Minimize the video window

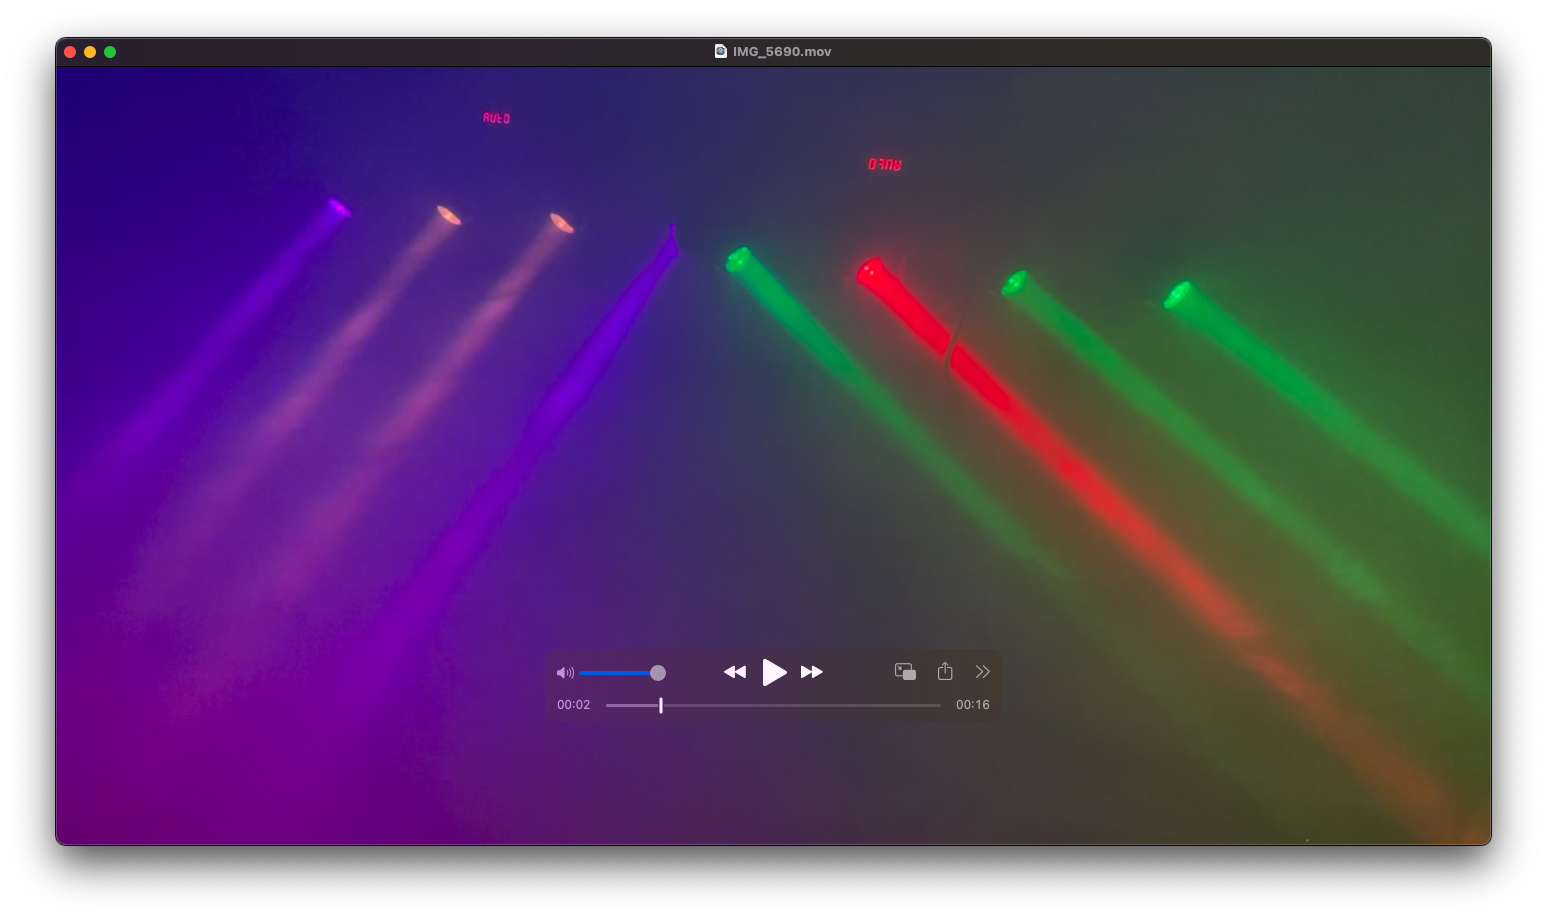coord(90,52)
